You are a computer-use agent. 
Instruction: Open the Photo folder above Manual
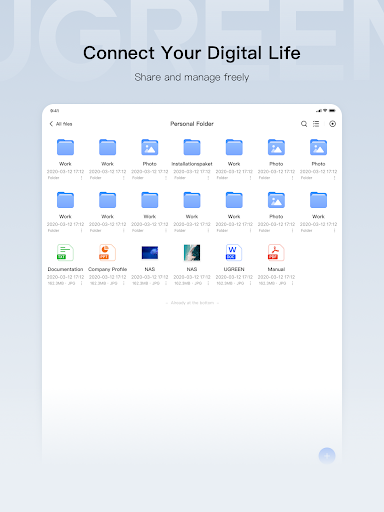coord(276,200)
